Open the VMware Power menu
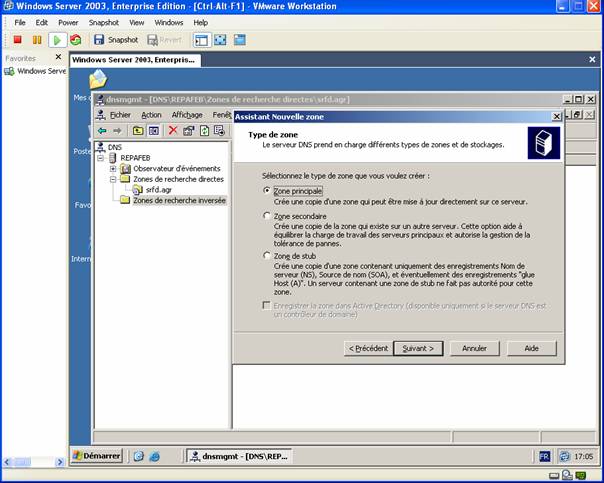 click(x=68, y=23)
